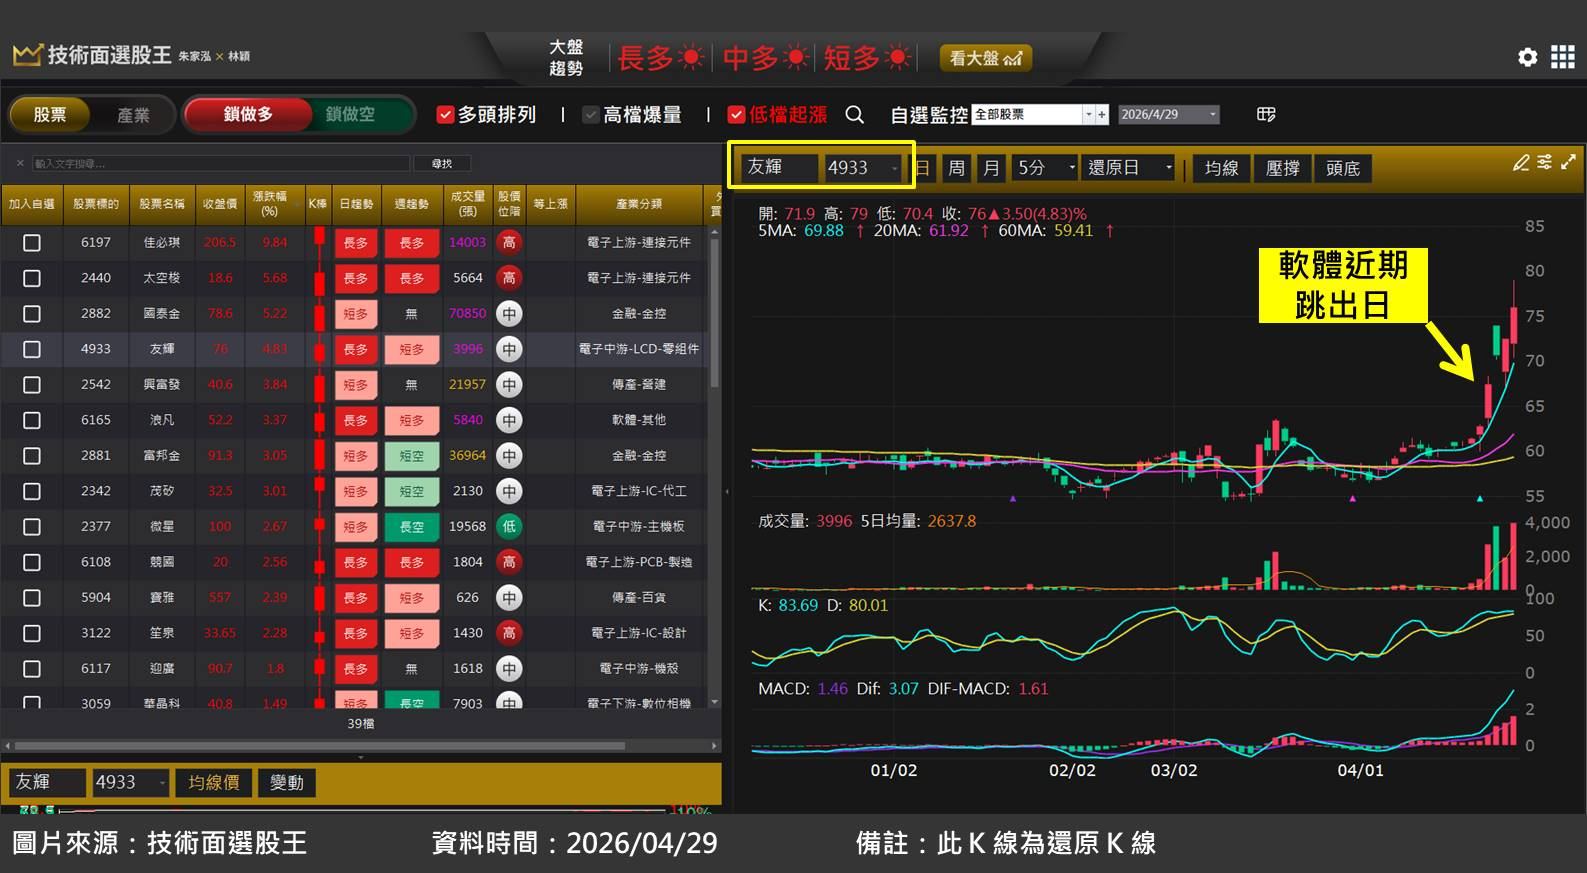The height and width of the screenshot is (873, 1587).
Task: Click the 中多 sun trend indicator
Action: [766, 58]
